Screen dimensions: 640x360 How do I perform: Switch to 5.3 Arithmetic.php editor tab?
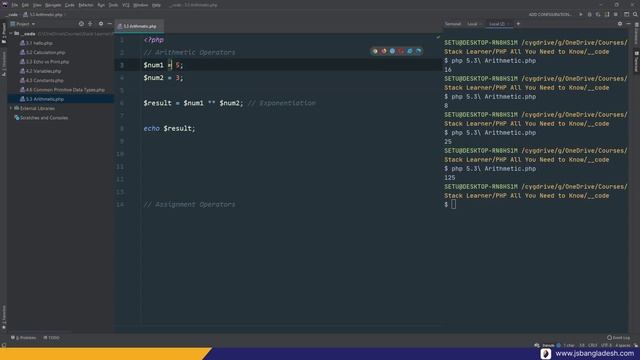pyautogui.click(x=140, y=26)
